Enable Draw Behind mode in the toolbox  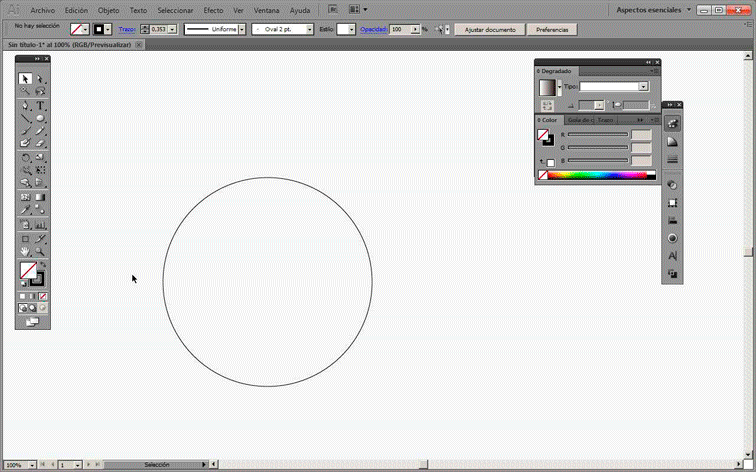[32, 308]
